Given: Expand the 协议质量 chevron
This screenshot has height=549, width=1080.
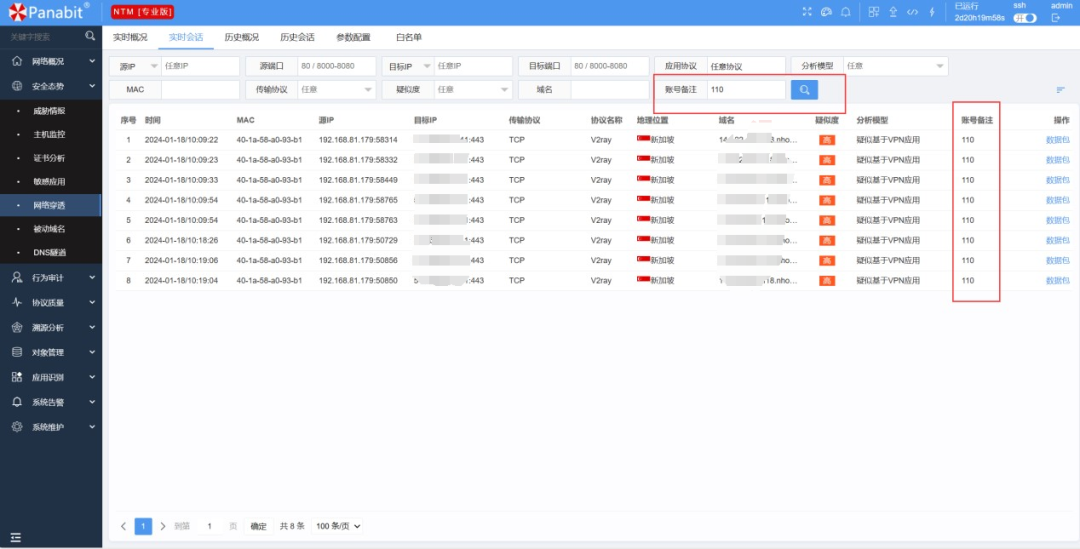Looking at the screenshot, I should tap(92, 302).
